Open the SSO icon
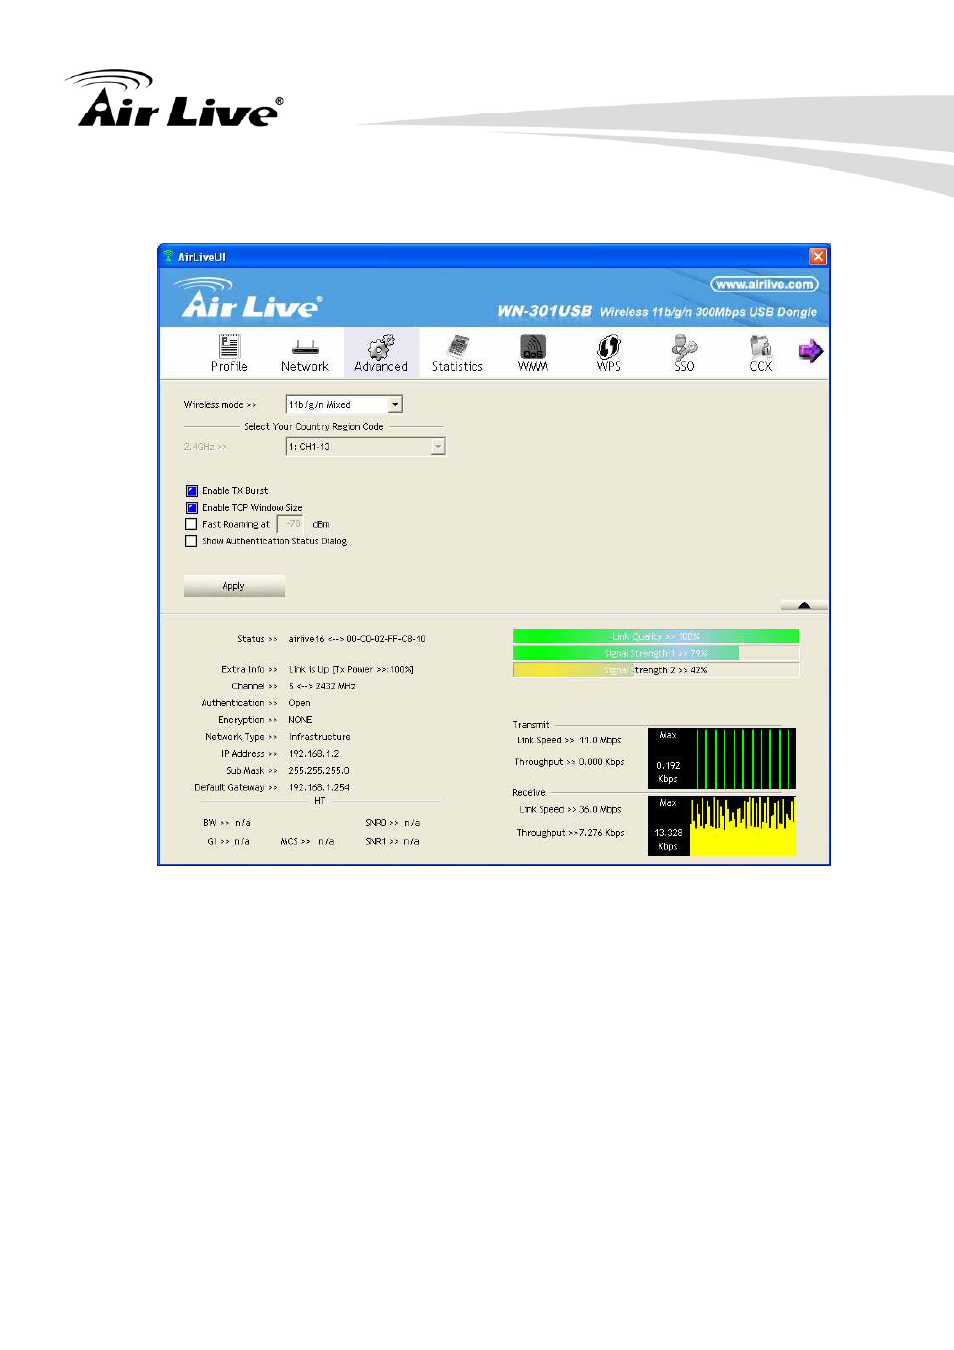This screenshot has height=1350, width=954. [x=684, y=353]
